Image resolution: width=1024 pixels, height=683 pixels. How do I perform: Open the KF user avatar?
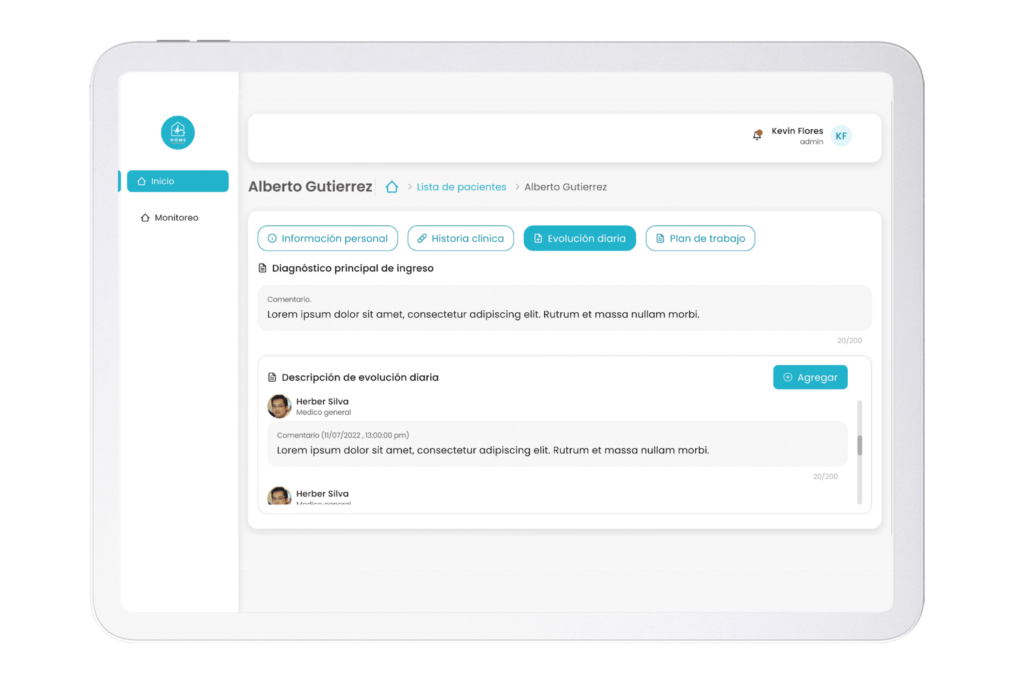click(x=841, y=136)
